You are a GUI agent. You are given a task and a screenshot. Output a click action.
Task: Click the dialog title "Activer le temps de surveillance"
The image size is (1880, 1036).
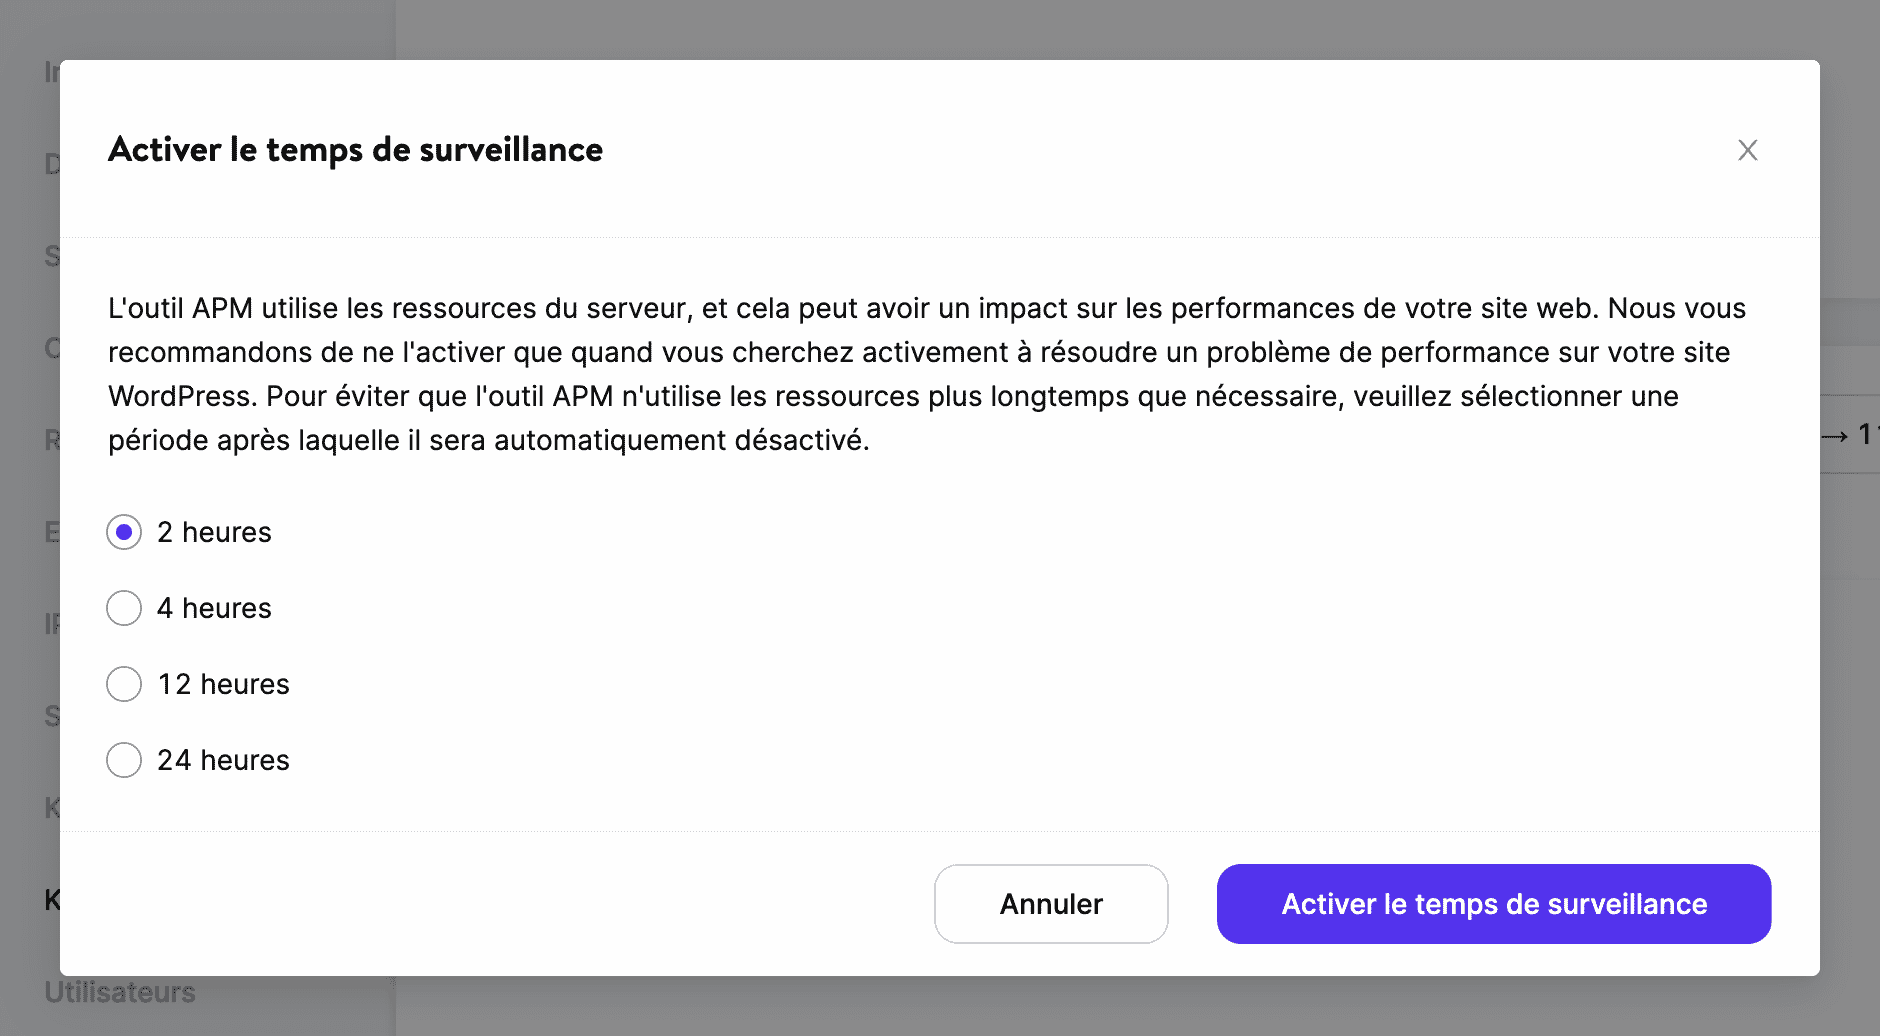(x=355, y=150)
